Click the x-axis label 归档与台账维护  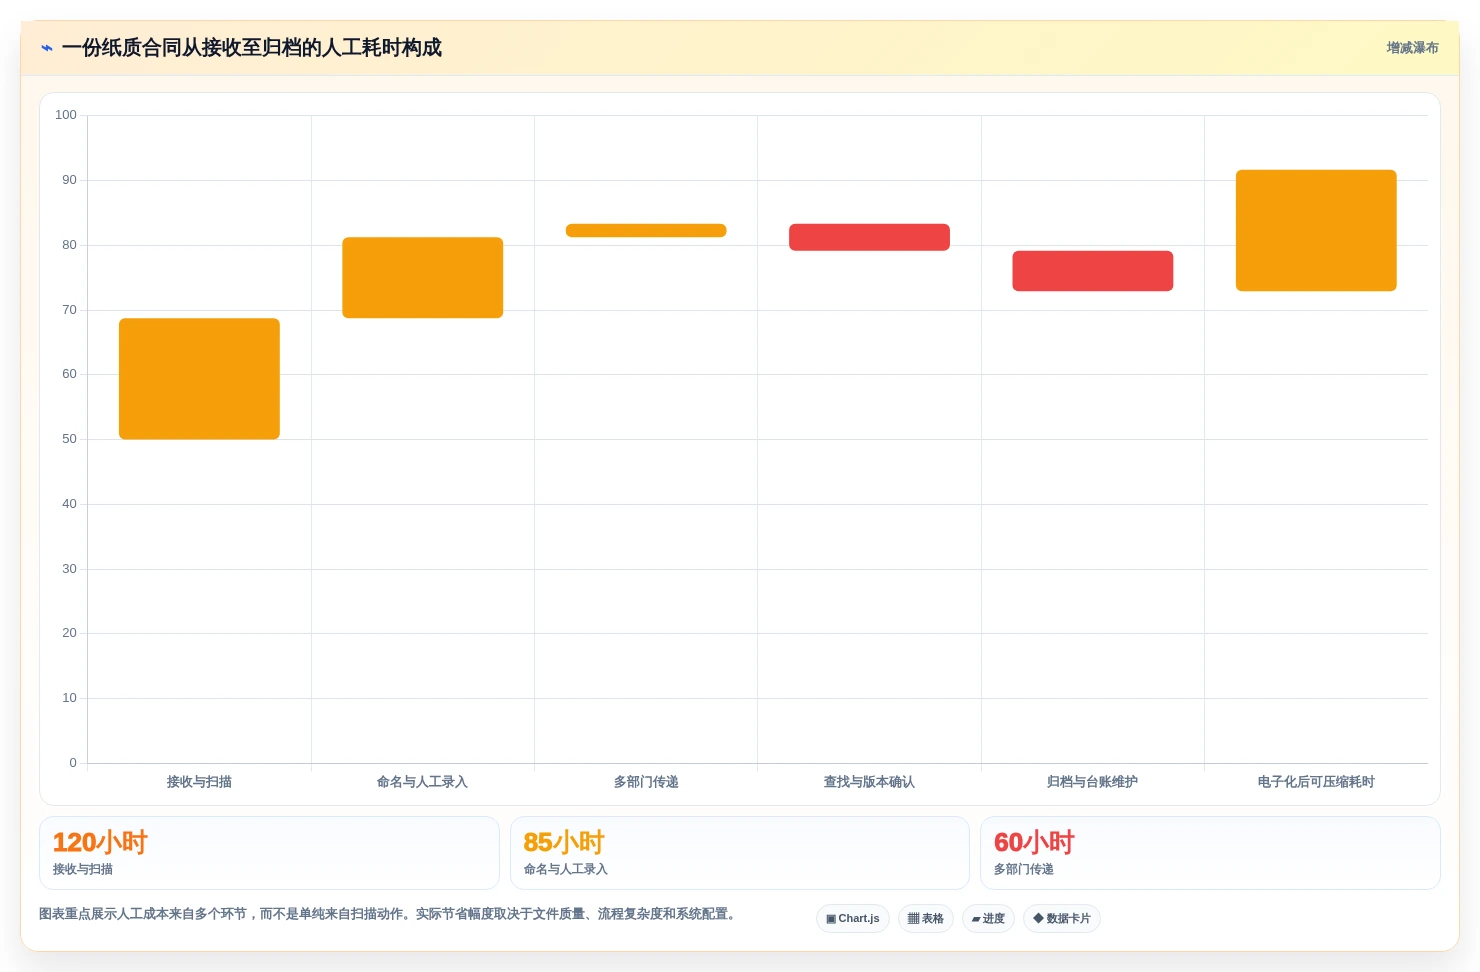(x=1093, y=782)
